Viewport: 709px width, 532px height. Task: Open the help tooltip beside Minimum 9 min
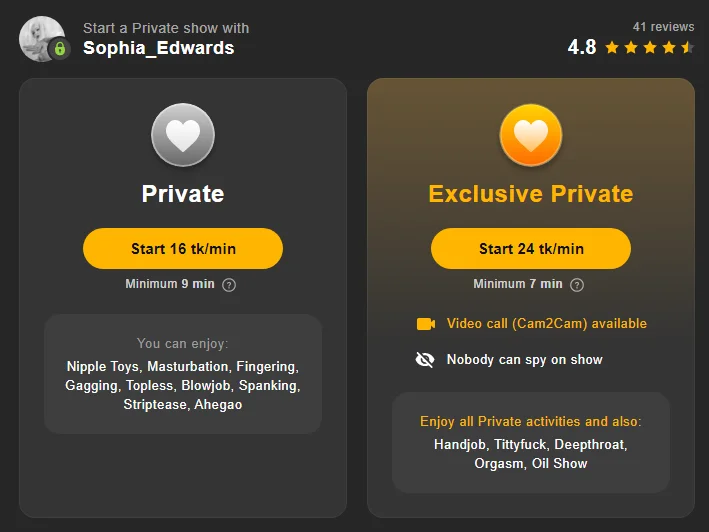coord(229,285)
